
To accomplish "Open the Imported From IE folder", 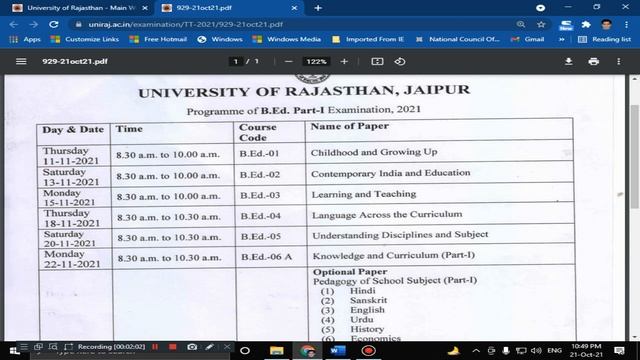I will 368,39.
